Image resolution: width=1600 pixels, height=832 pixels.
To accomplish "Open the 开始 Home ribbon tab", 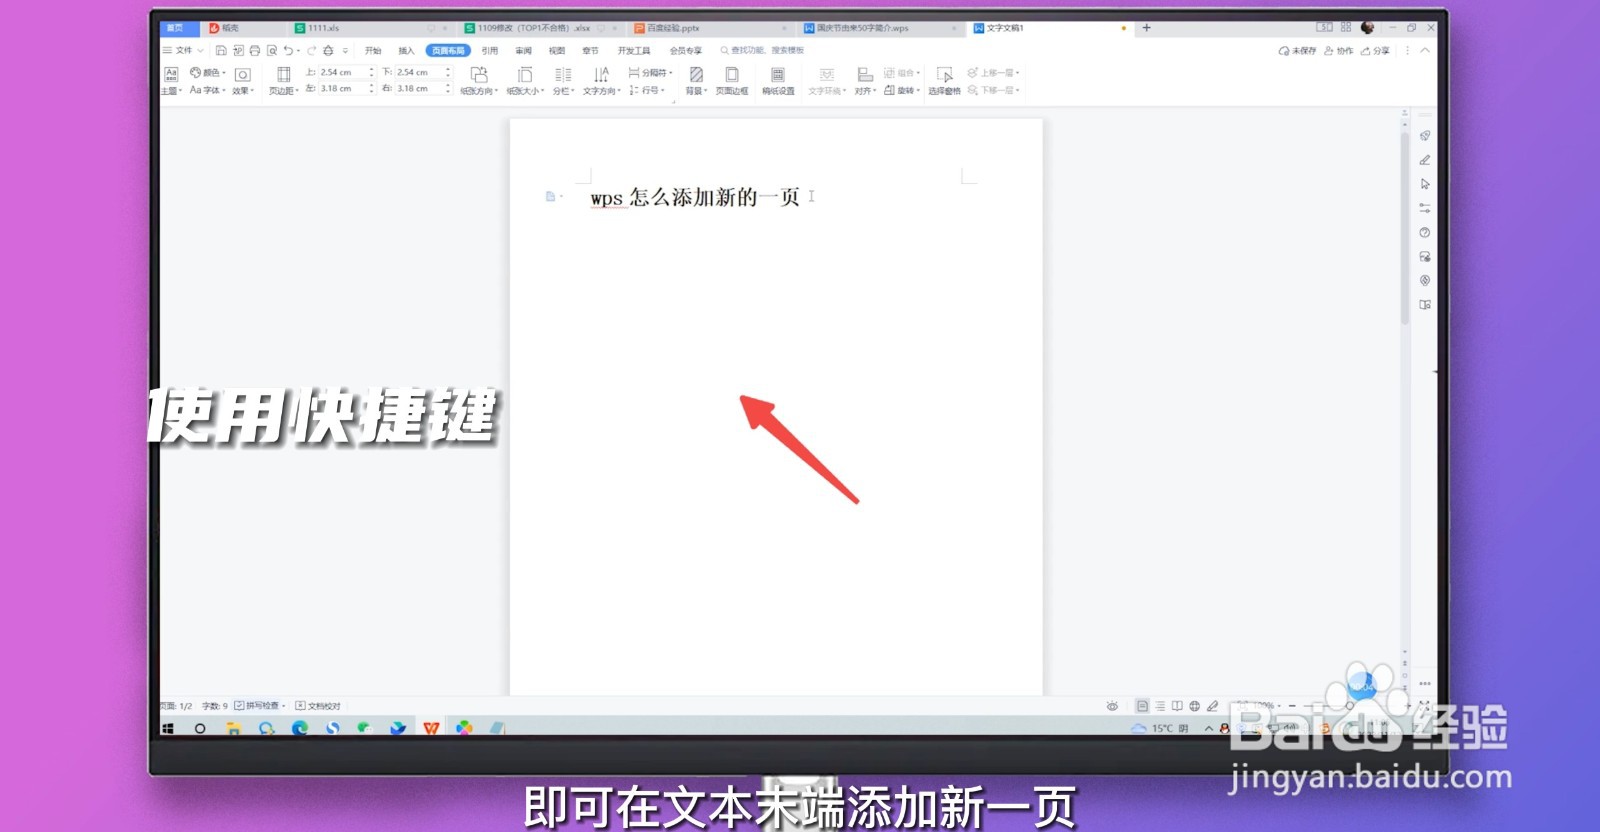I will tap(373, 50).
